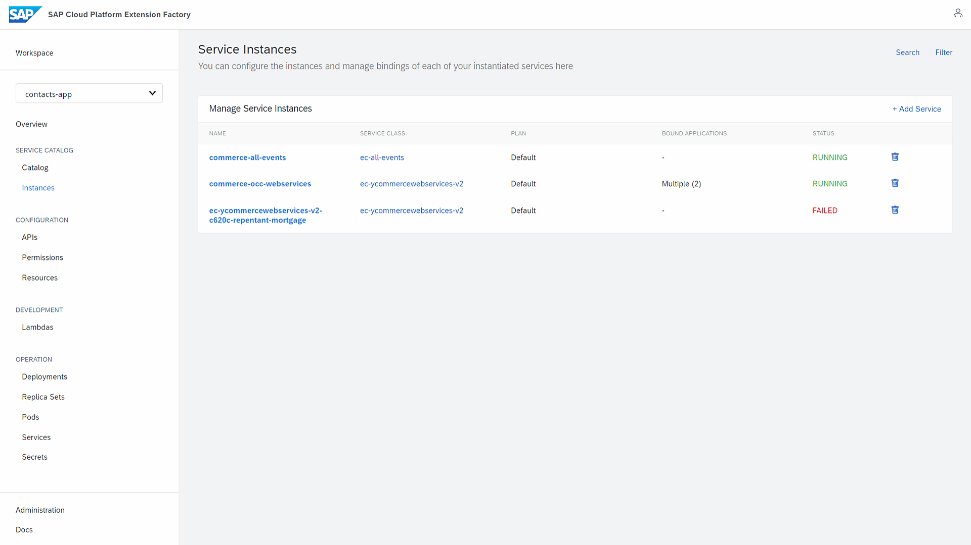Open Services under Operation
This screenshot has width=971, height=545.
coord(36,437)
